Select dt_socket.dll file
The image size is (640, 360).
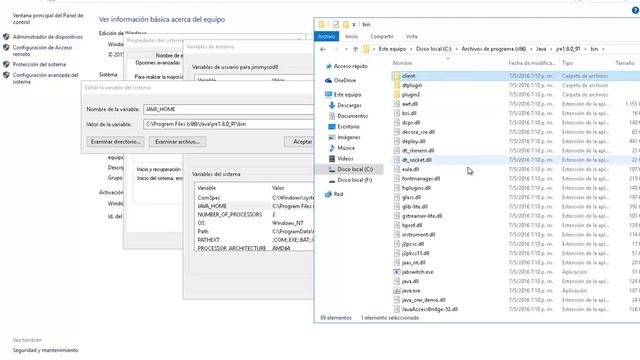pyautogui.click(x=416, y=160)
